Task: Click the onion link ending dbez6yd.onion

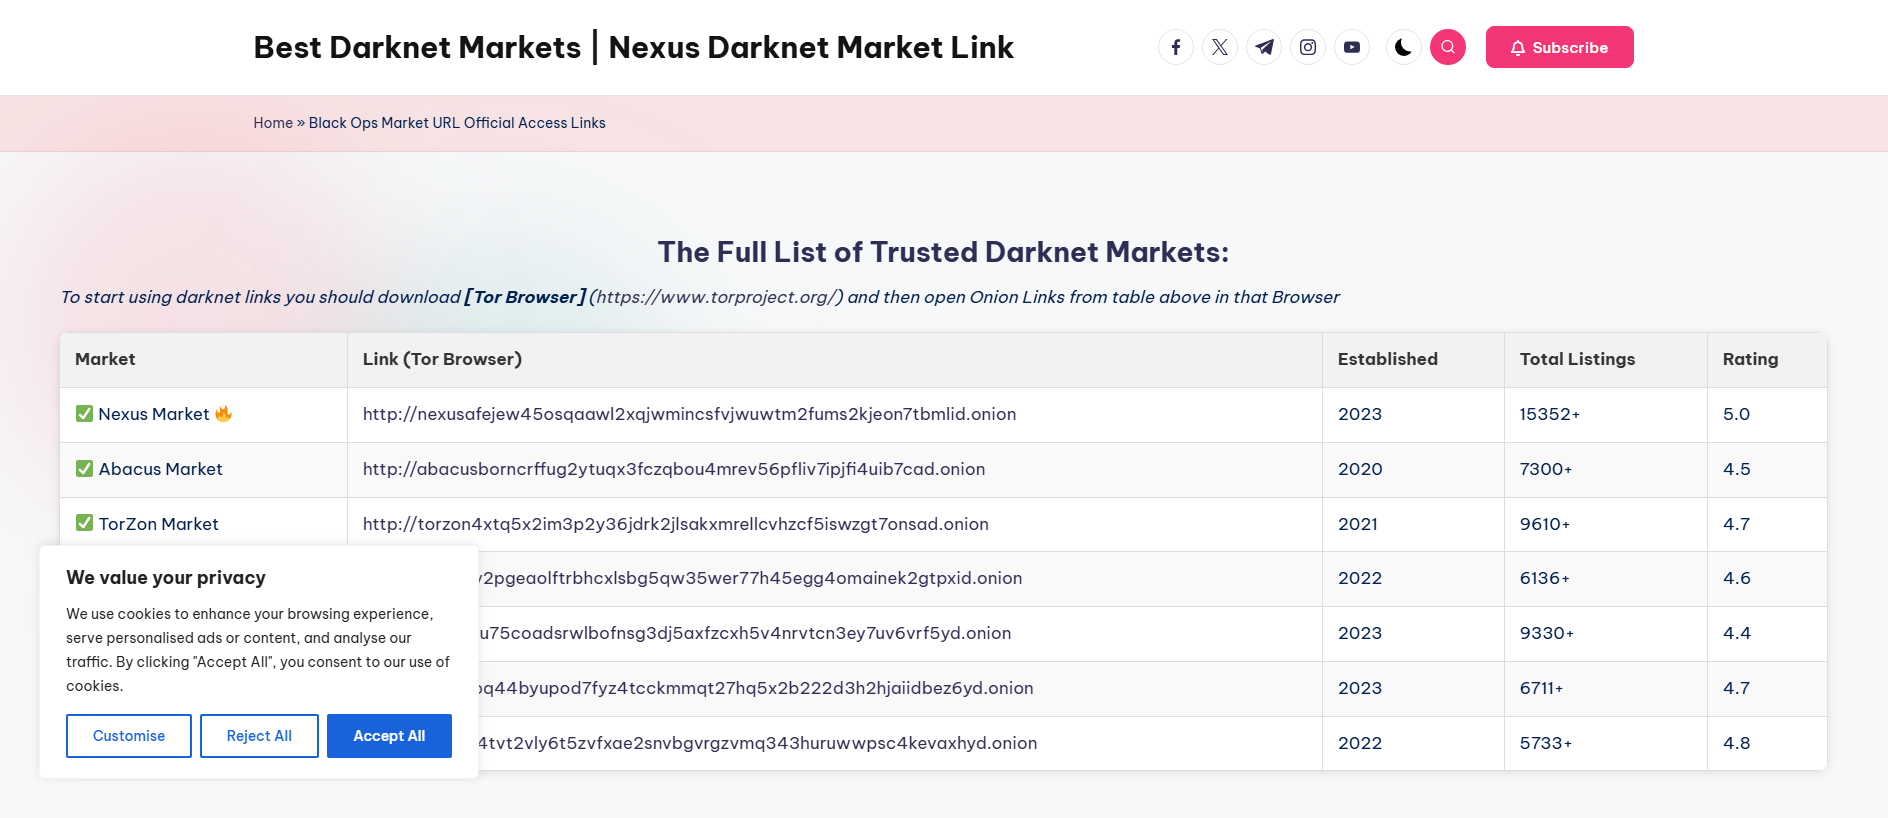Action: point(756,688)
